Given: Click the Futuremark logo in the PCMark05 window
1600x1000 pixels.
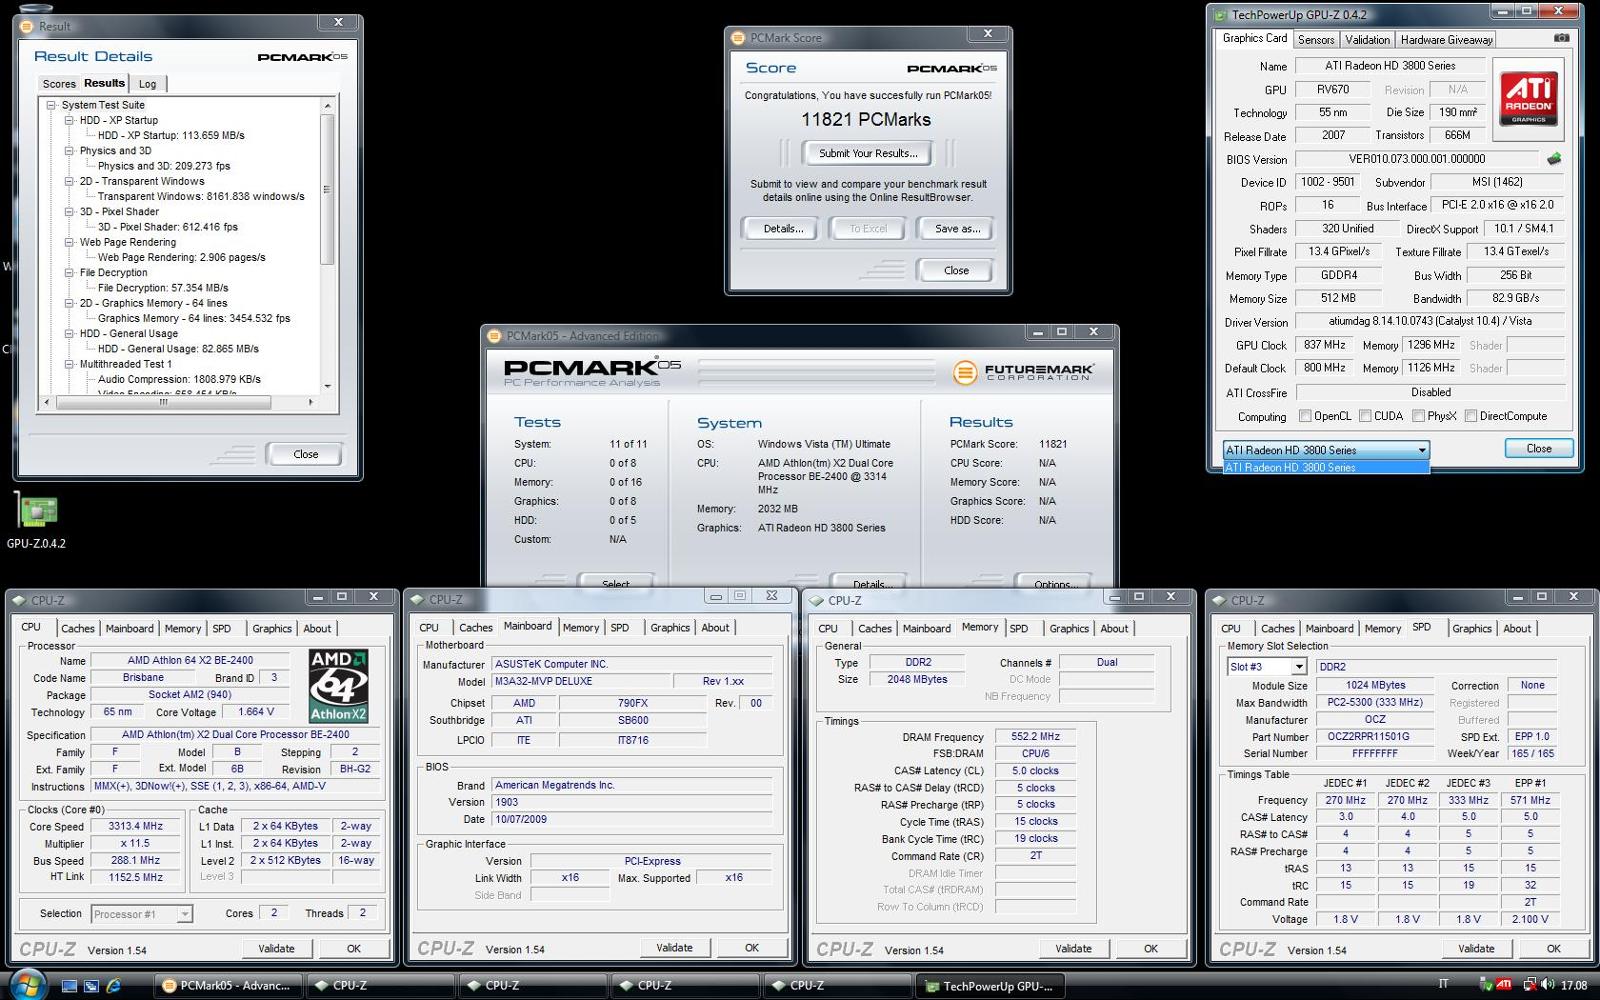Looking at the screenshot, I should click(x=1024, y=373).
